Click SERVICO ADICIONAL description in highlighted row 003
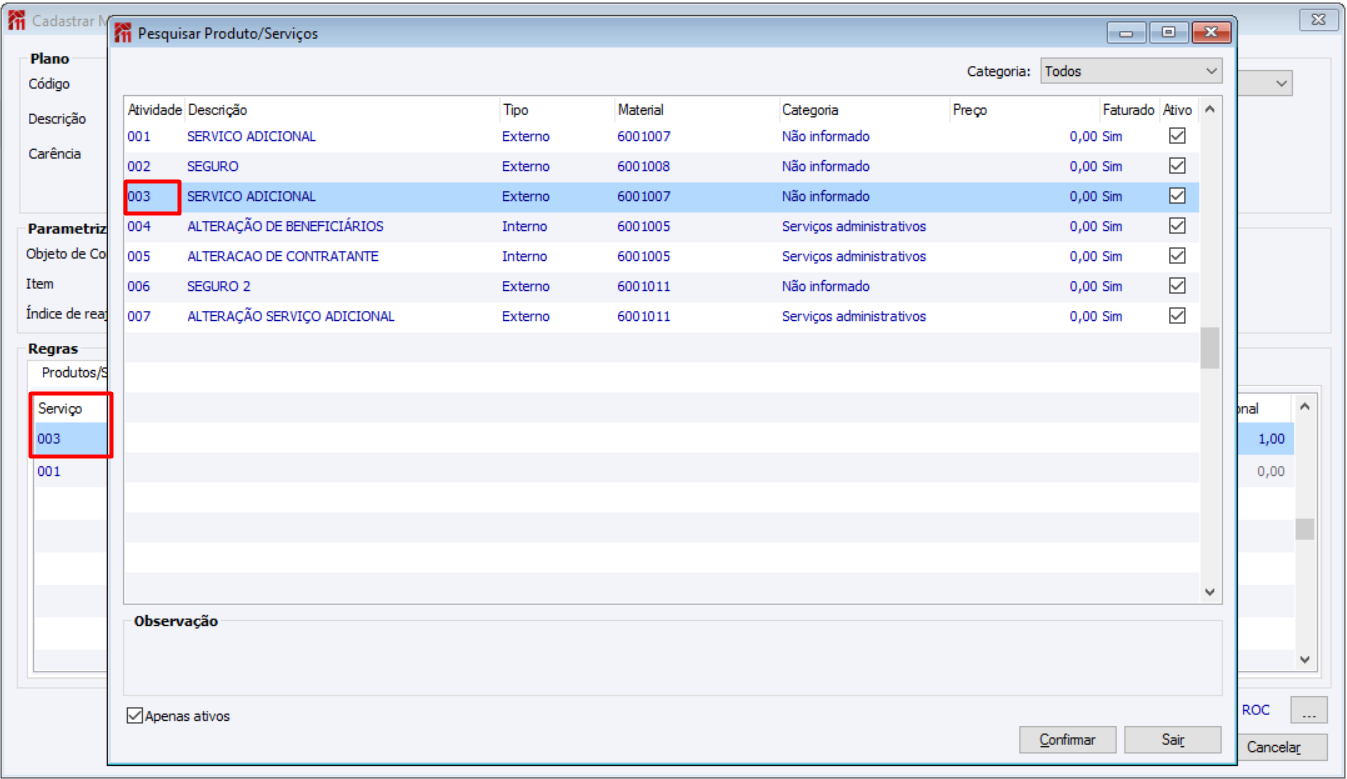The width and height of the screenshot is (1347, 779). coord(251,196)
